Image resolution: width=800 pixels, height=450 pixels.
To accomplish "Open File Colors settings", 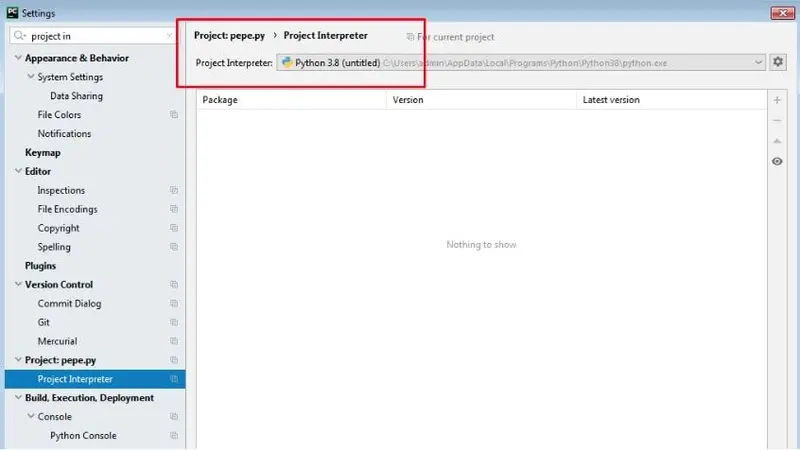I will [59, 115].
